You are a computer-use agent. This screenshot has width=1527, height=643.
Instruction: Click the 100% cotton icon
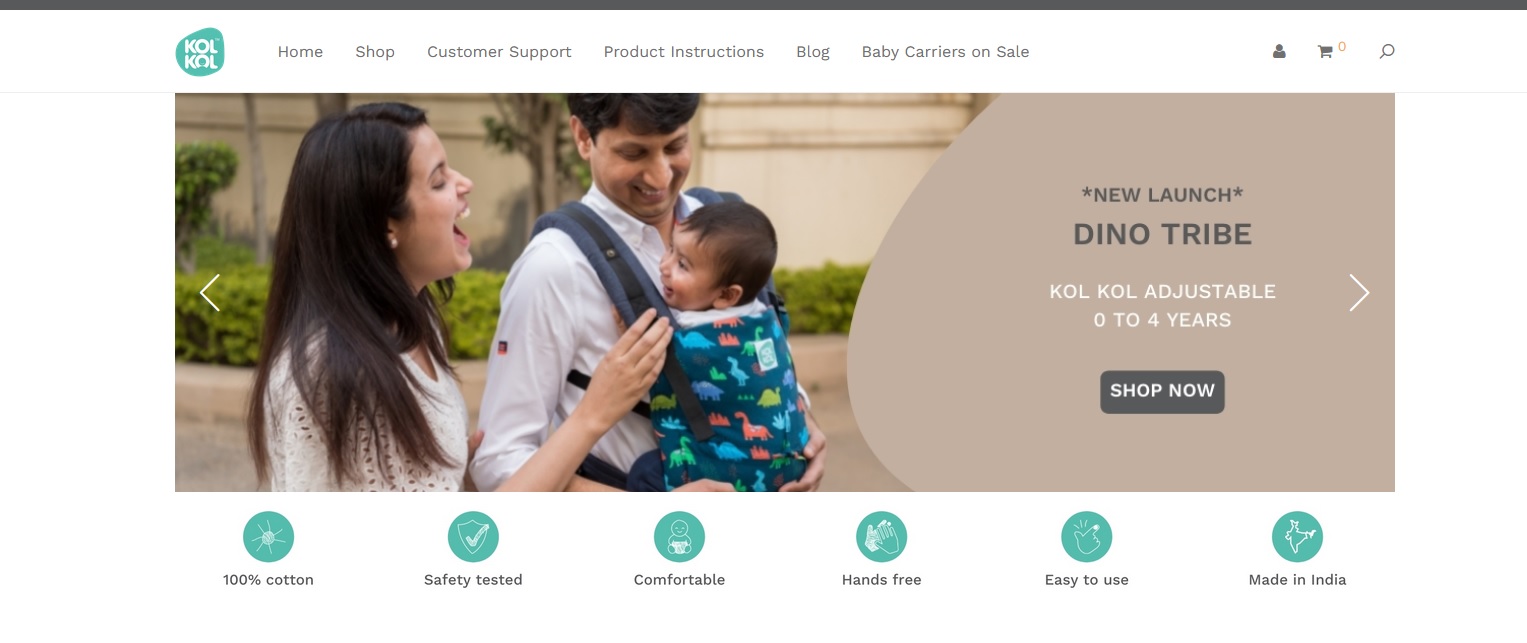click(268, 537)
